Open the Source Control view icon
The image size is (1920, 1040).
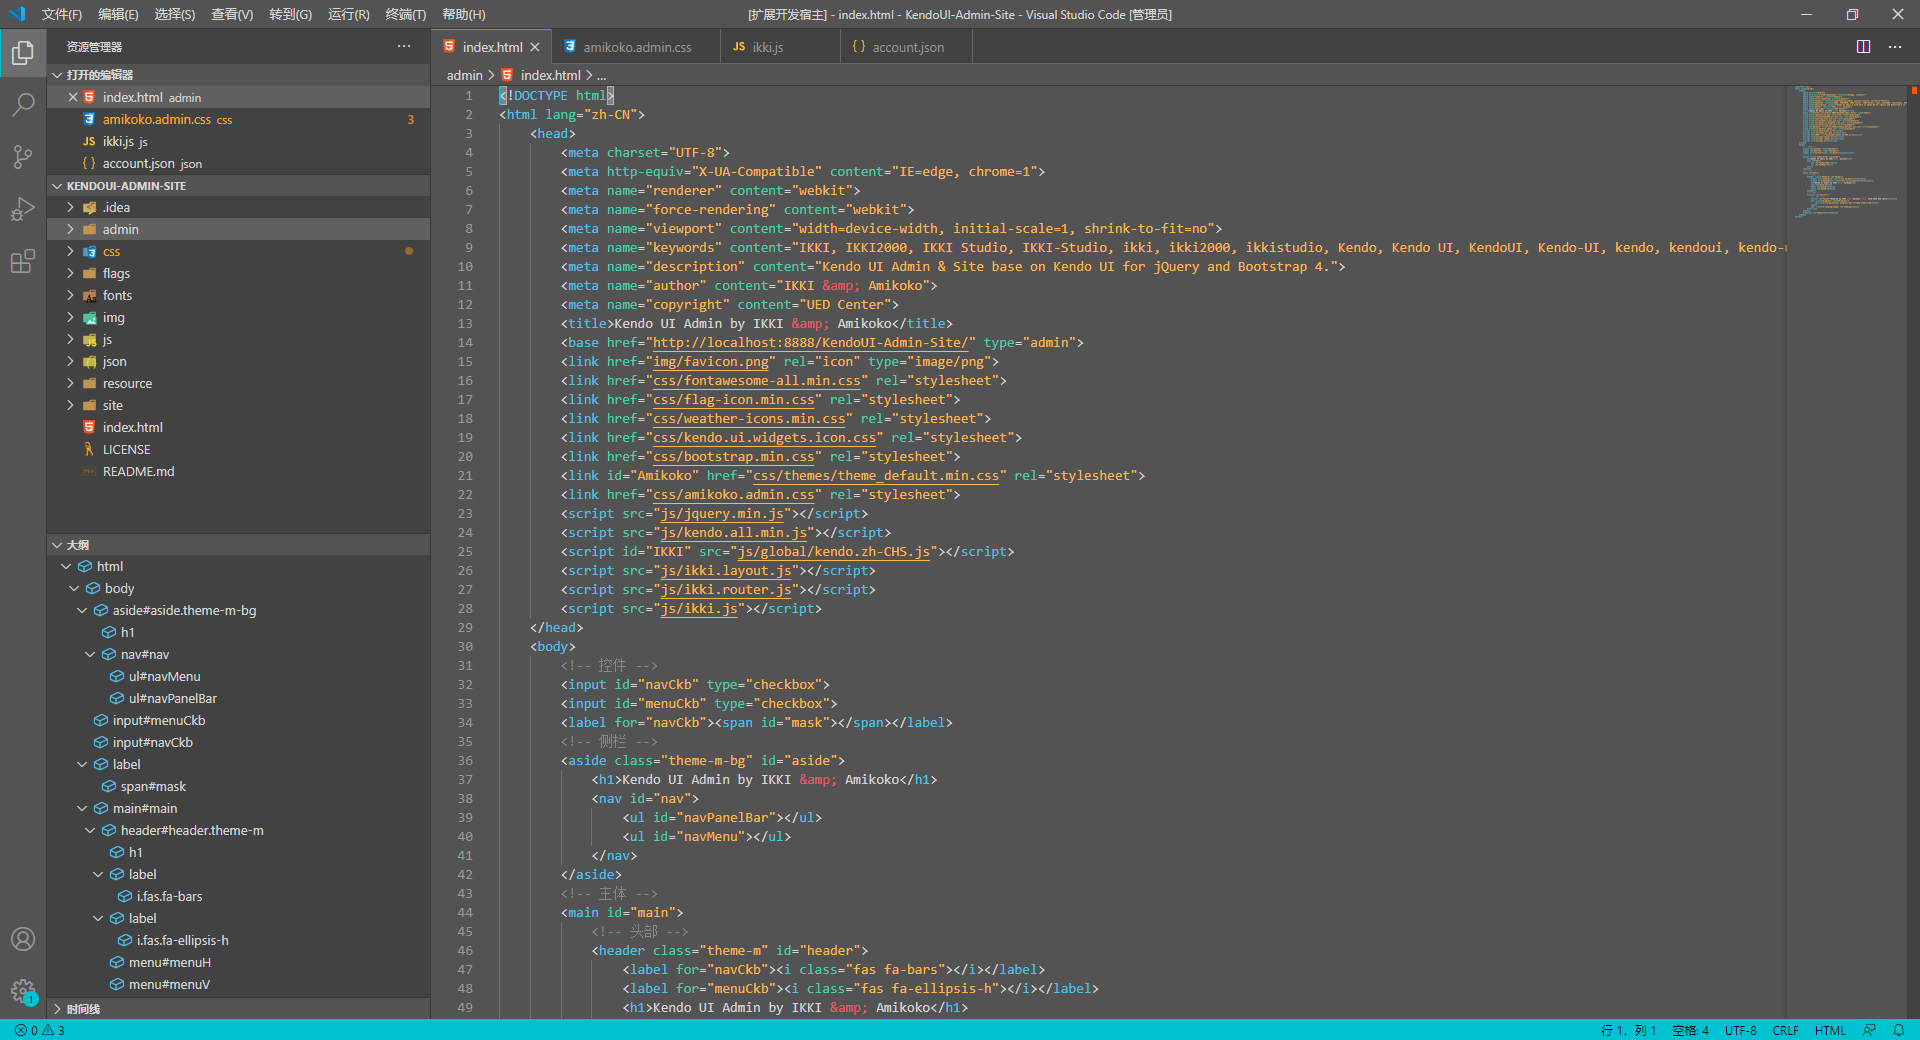[23, 157]
